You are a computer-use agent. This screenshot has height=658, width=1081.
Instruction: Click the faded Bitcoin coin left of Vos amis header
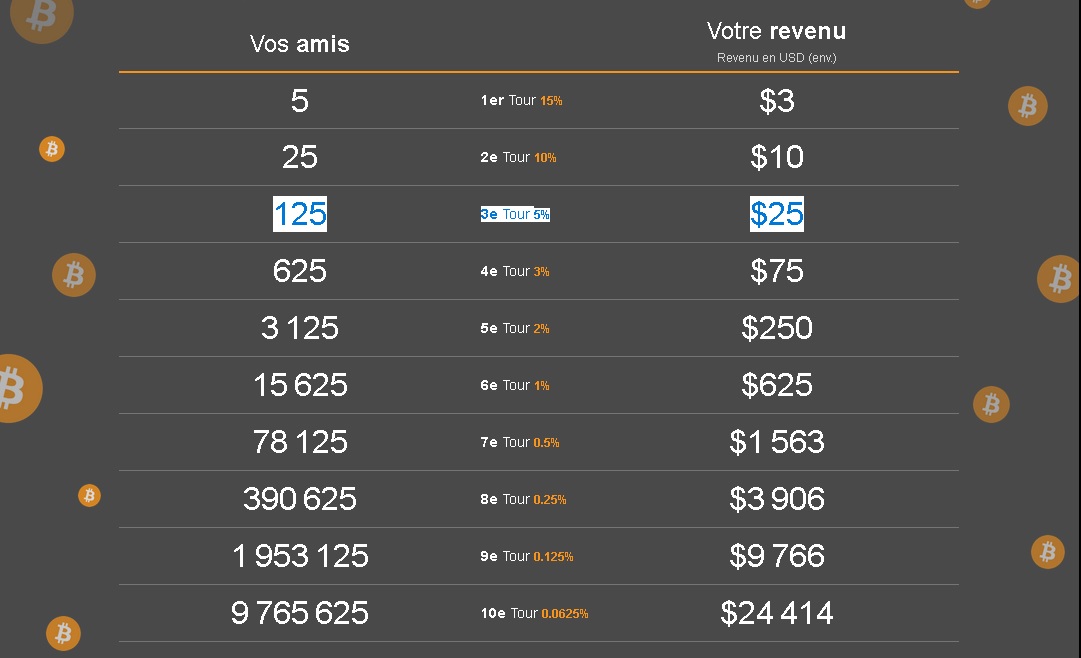[x=41, y=16]
